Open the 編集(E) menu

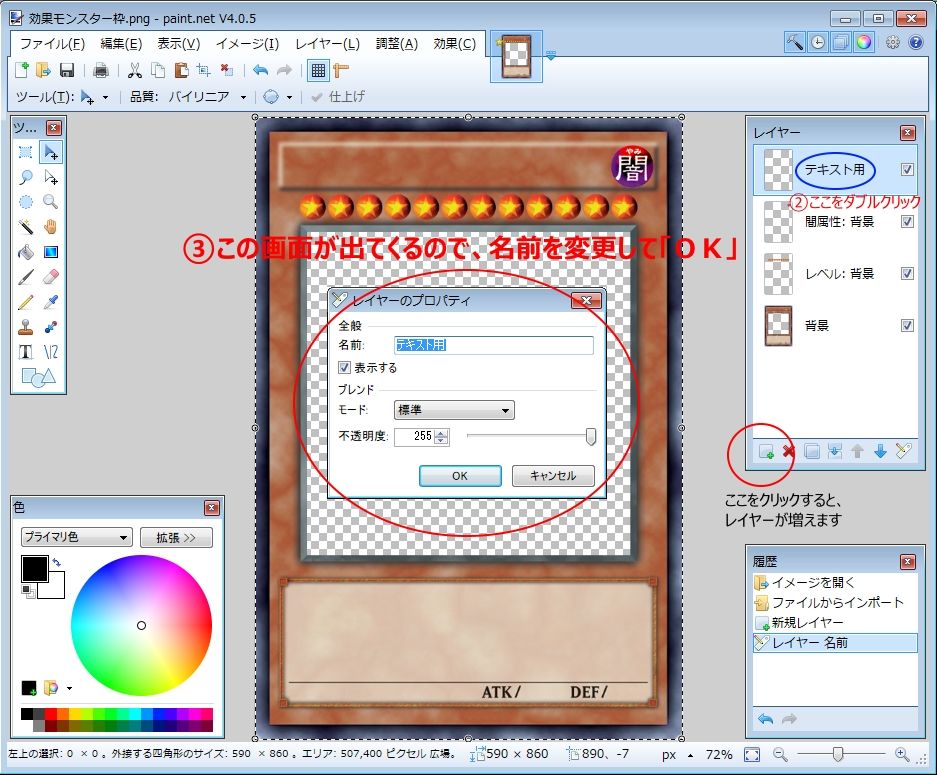pos(121,44)
